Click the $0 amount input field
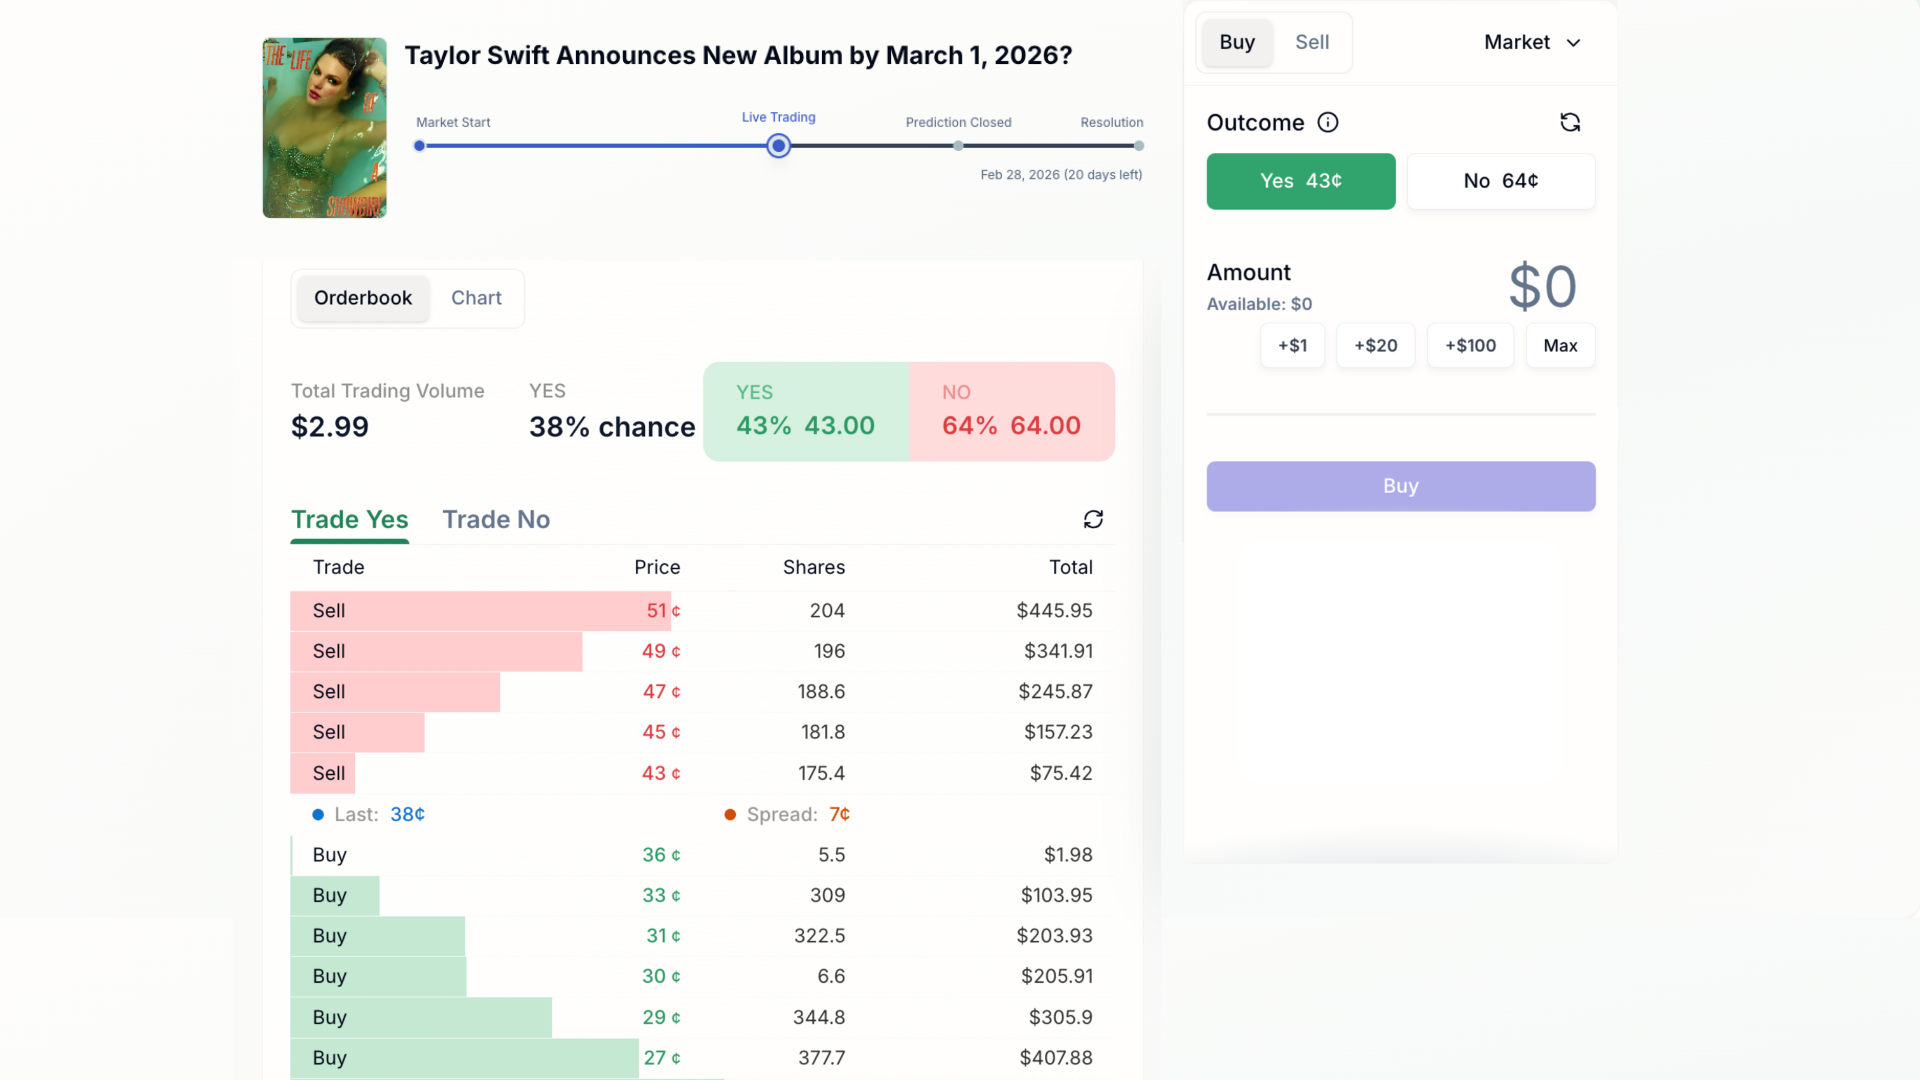This screenshot has height=1080, width=1920. [x=1541, y=287]
